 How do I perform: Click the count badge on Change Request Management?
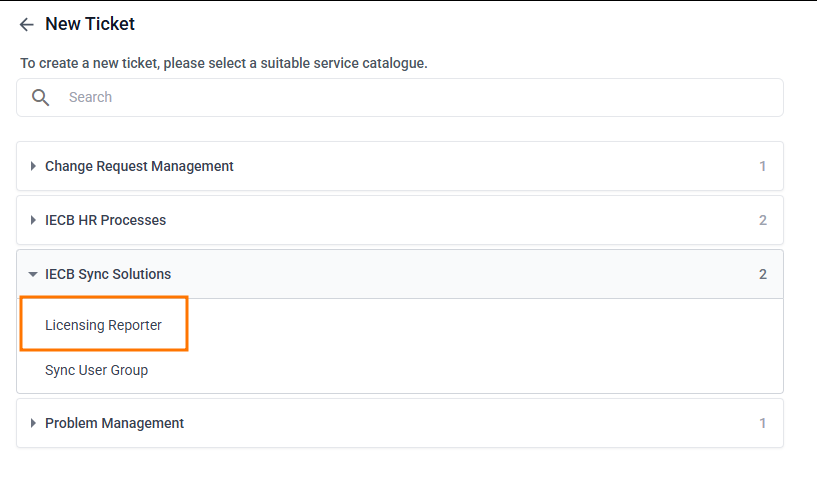(763, 166)
